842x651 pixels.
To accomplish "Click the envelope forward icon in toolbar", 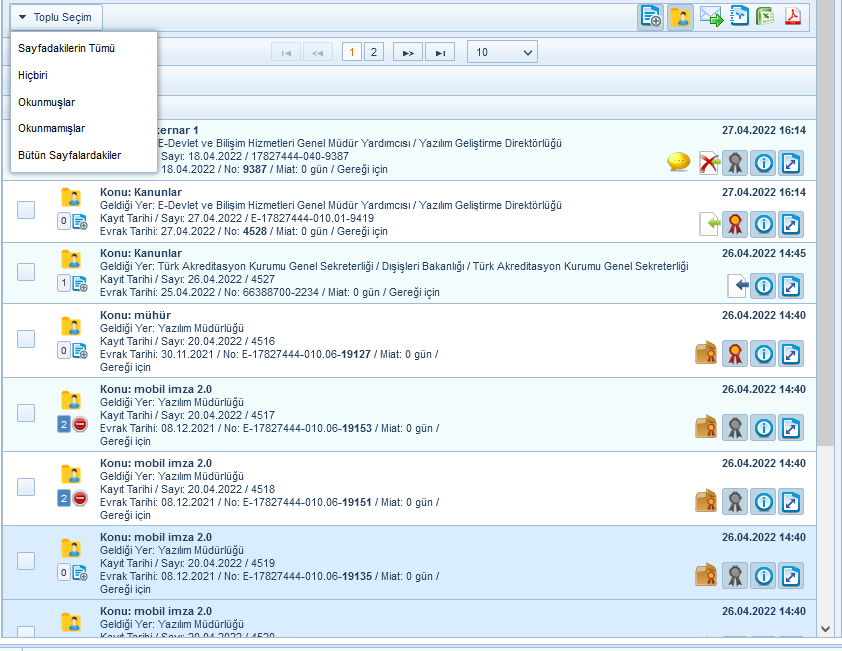I will coord(711,17).
